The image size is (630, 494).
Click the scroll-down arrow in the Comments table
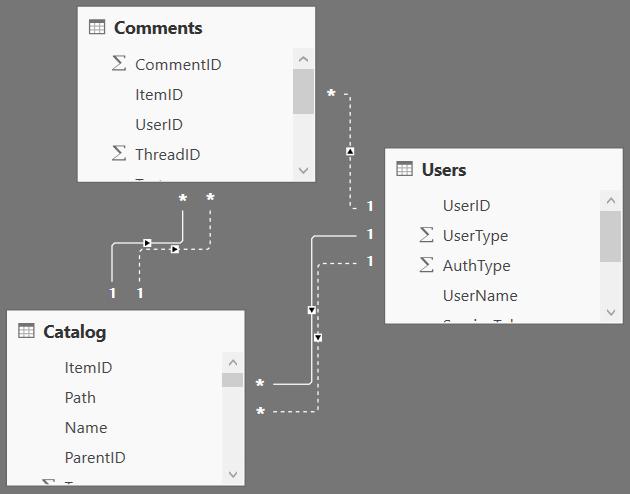pyautogui.click(x=303, y=171)
